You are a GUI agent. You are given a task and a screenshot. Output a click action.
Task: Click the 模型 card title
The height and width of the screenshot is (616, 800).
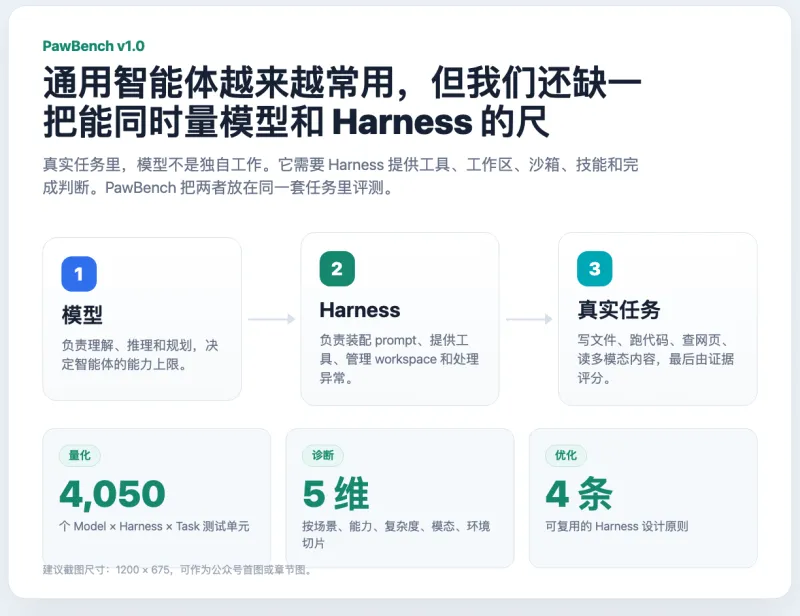point(82,314)
